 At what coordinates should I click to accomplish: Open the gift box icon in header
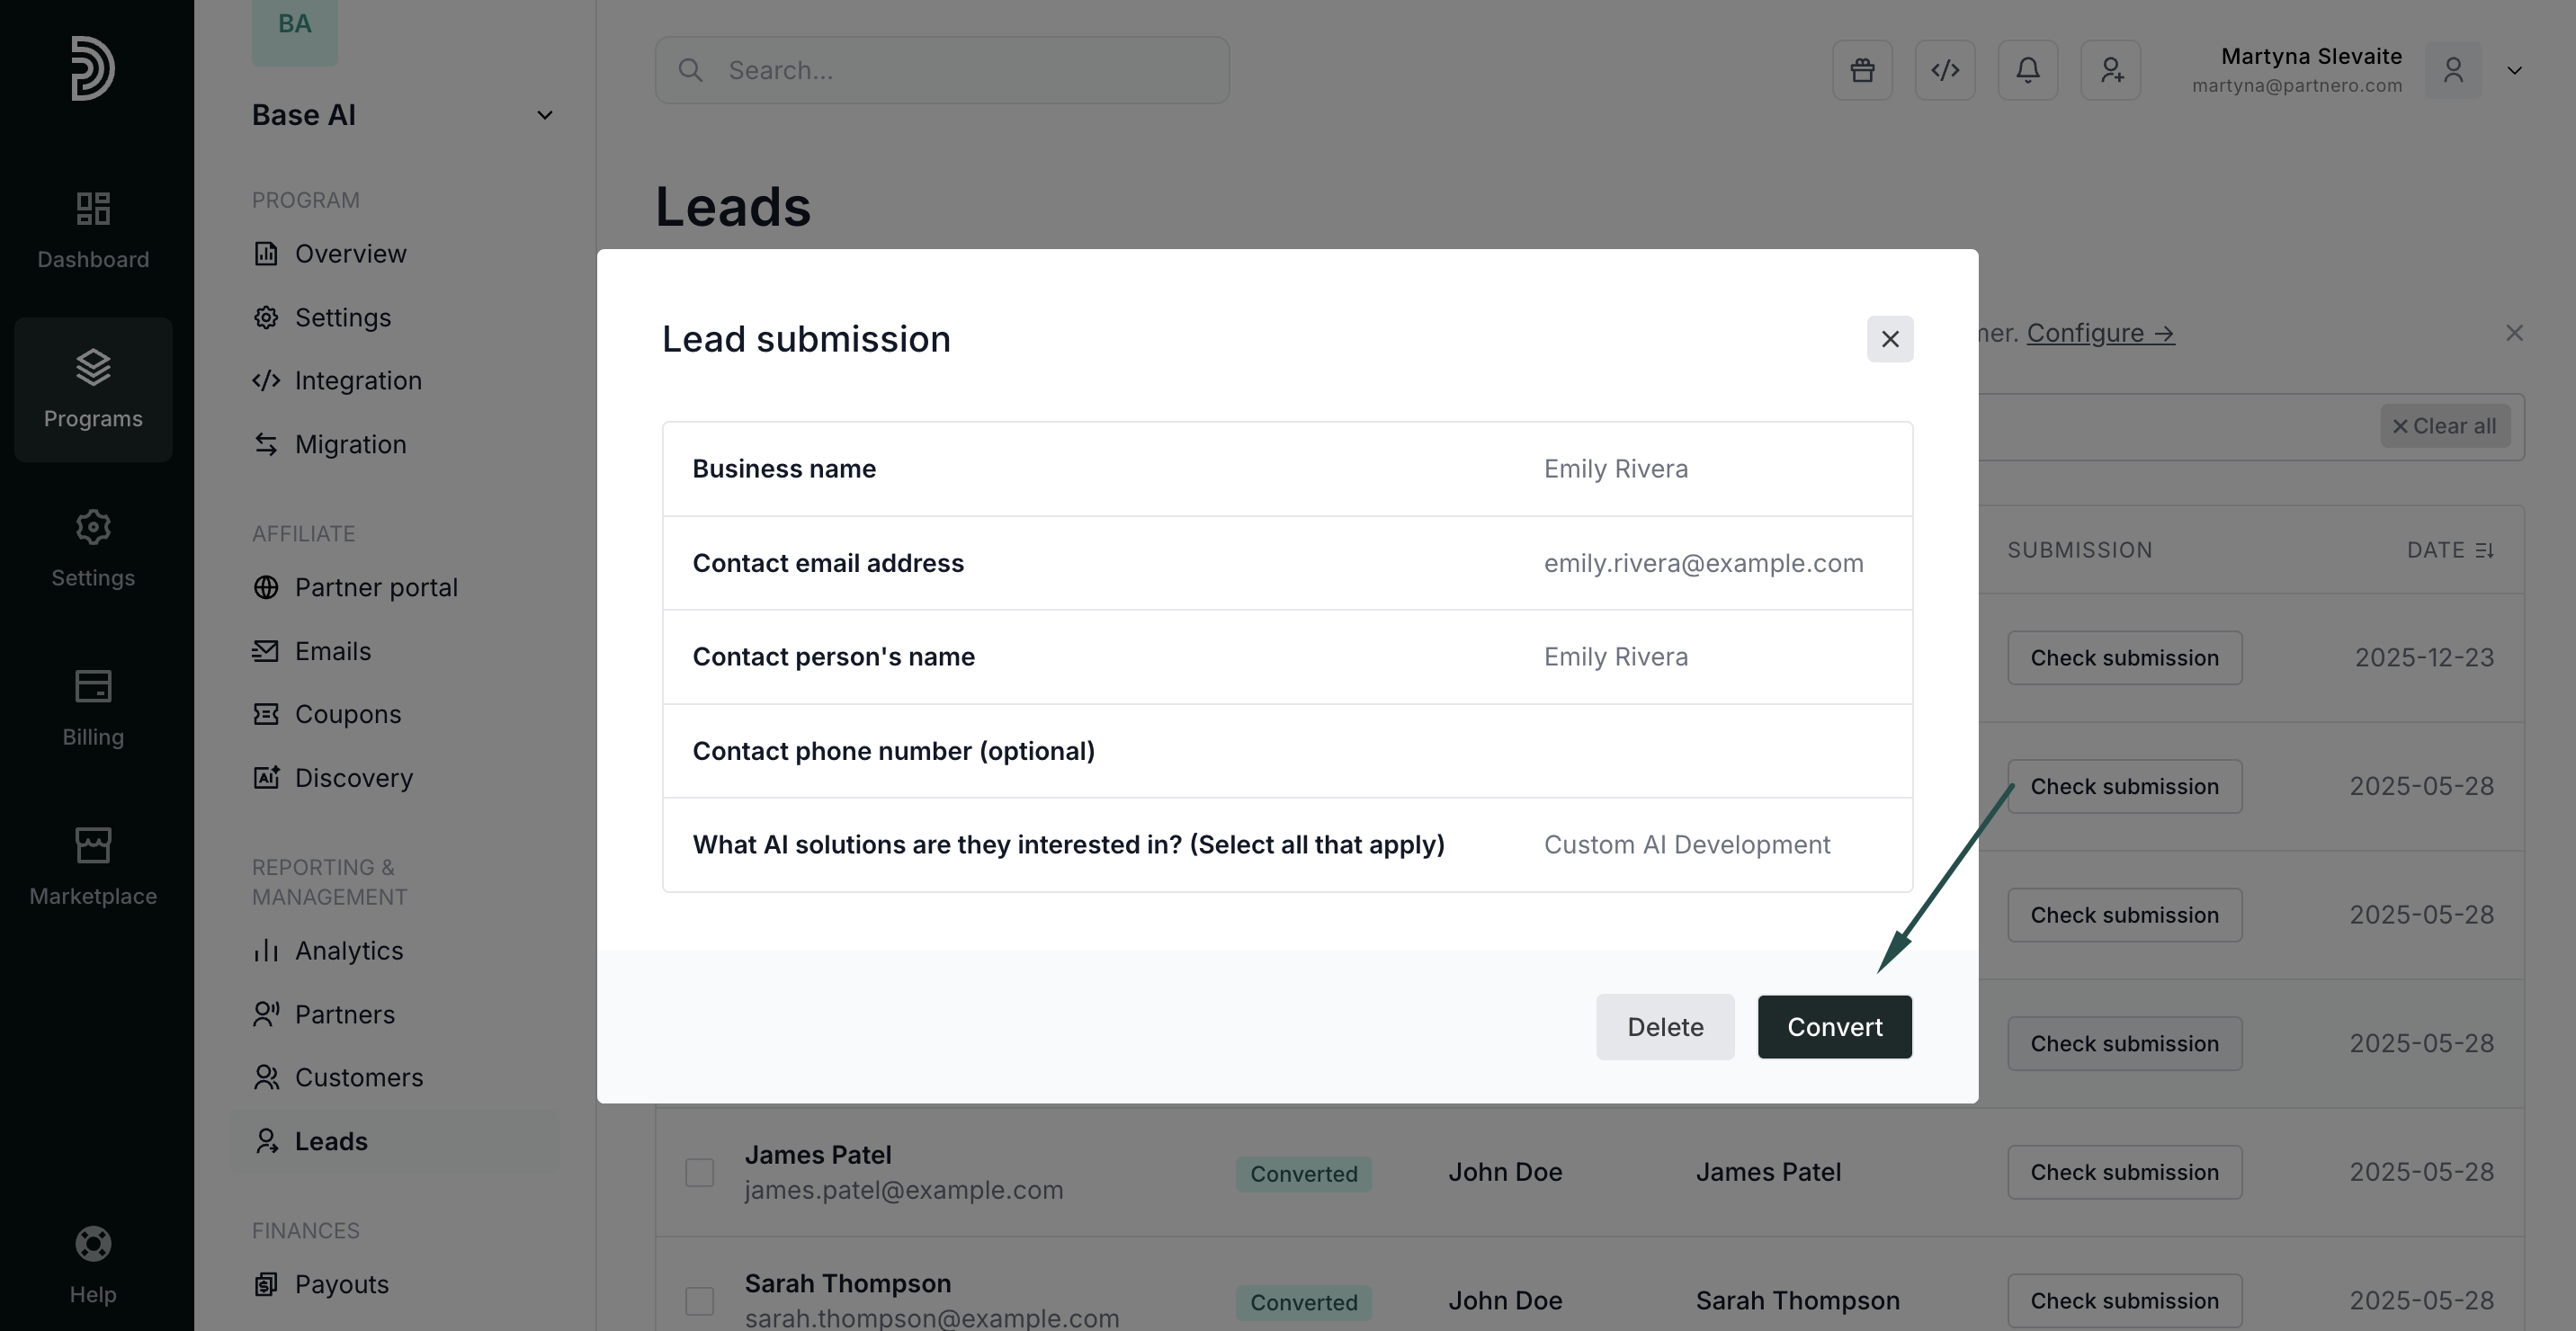tap(1862, 70)
